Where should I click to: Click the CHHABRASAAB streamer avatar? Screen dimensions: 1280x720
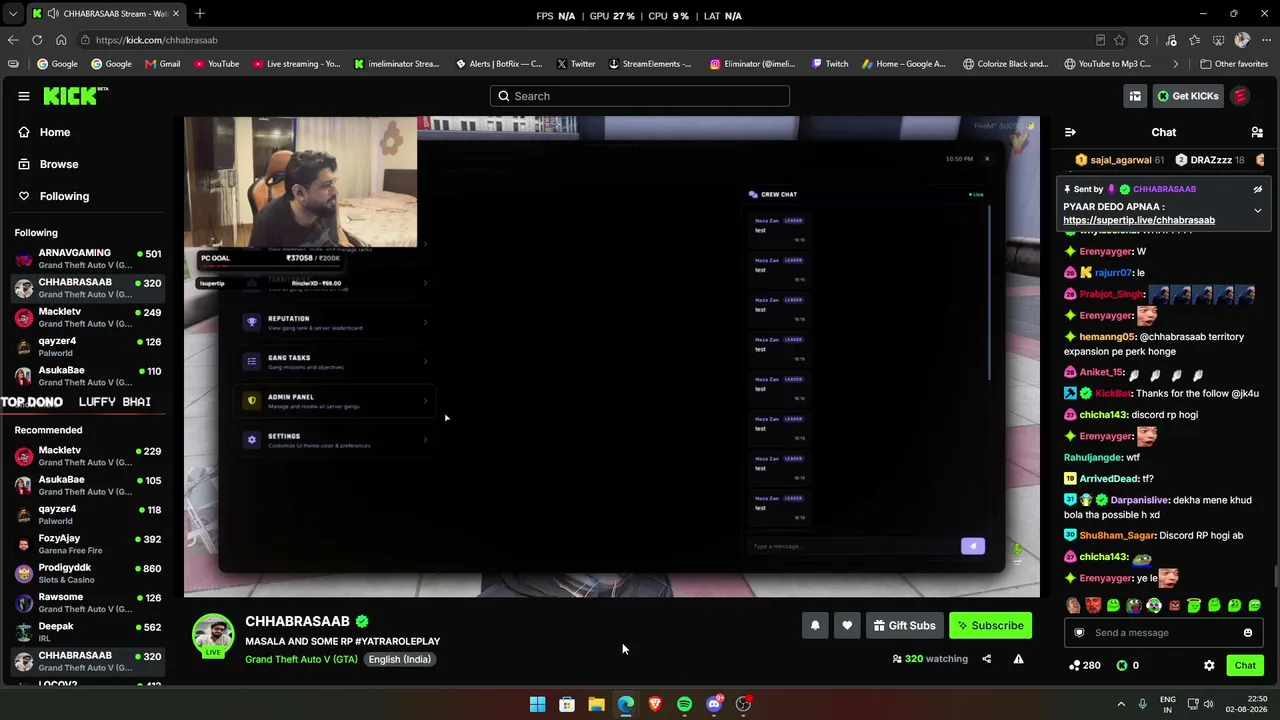click(x=213, y=636)
